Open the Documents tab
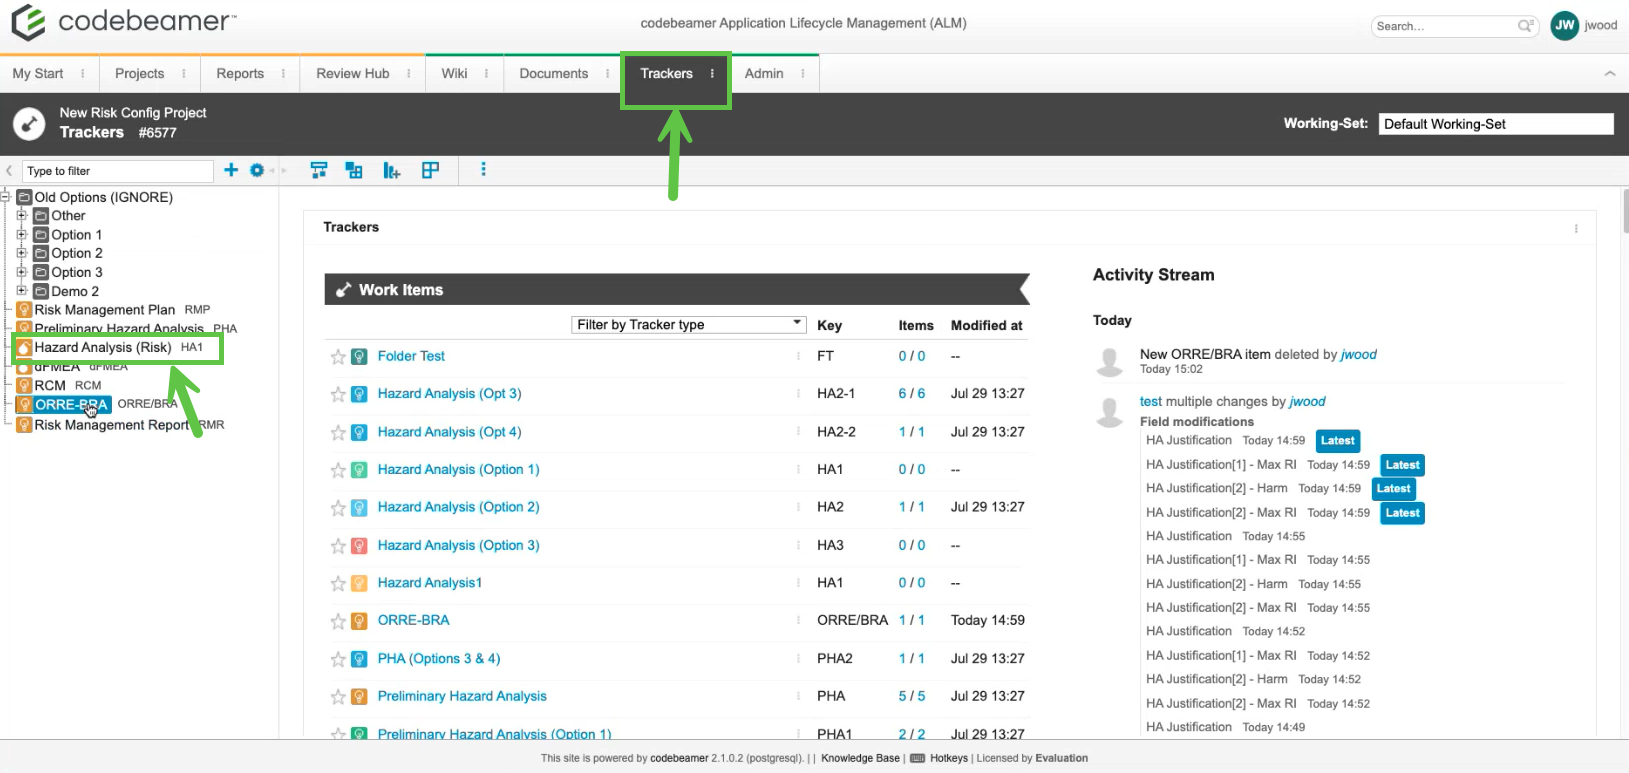Viewport: 1629px width, 773px height. [x=553, y=74]
